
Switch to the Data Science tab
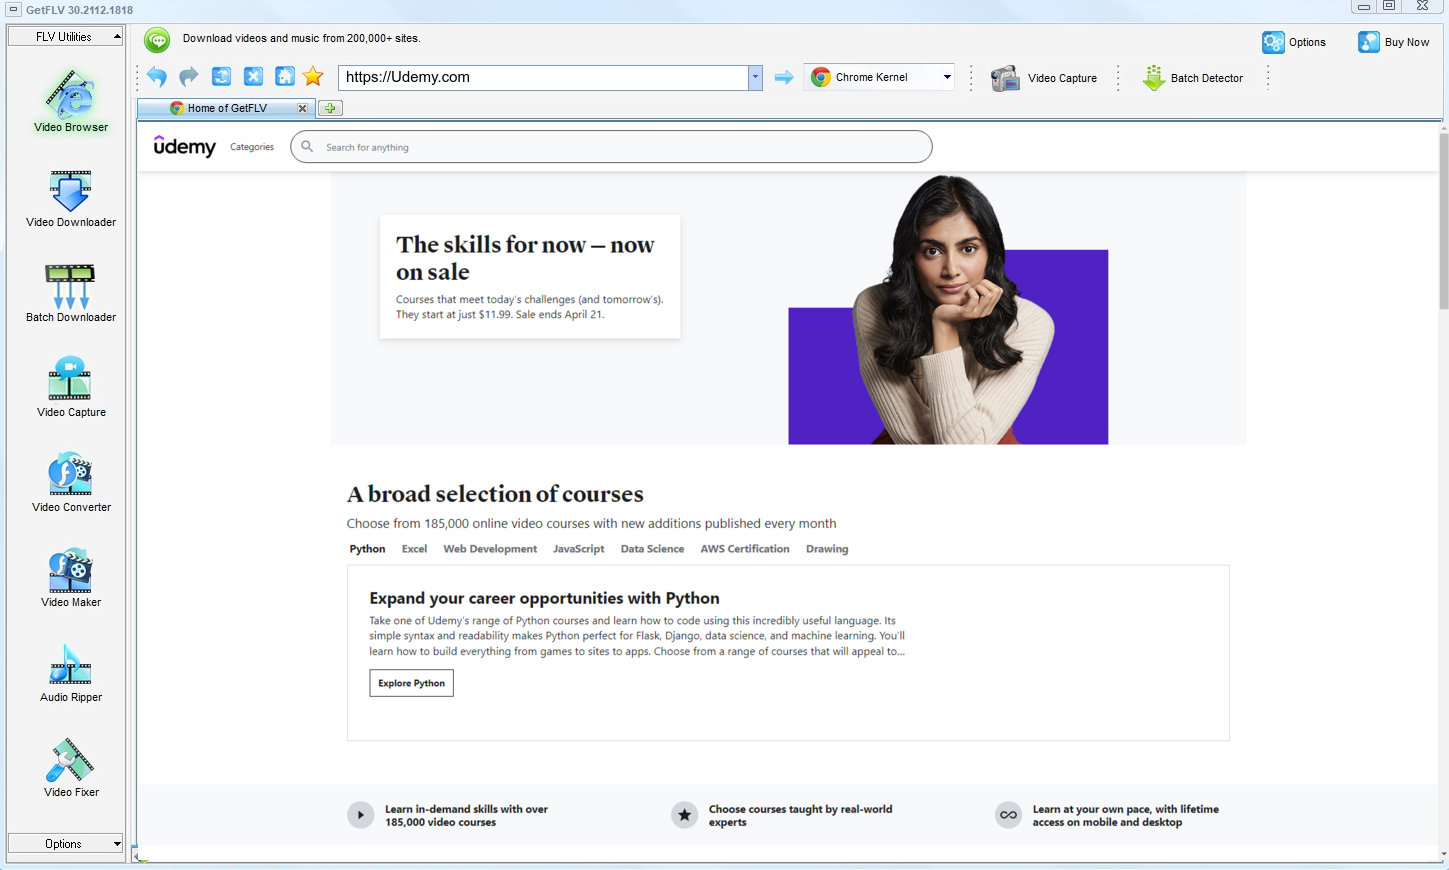point(652,549)
